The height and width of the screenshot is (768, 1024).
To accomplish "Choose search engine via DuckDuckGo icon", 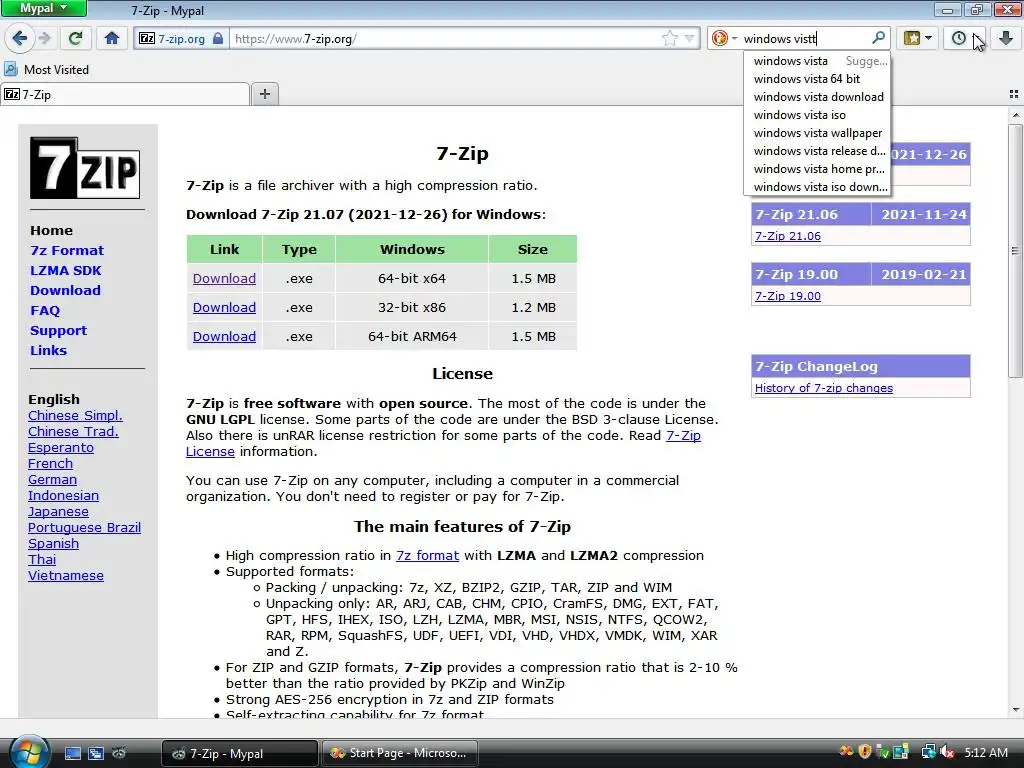I will click(720, 39).
